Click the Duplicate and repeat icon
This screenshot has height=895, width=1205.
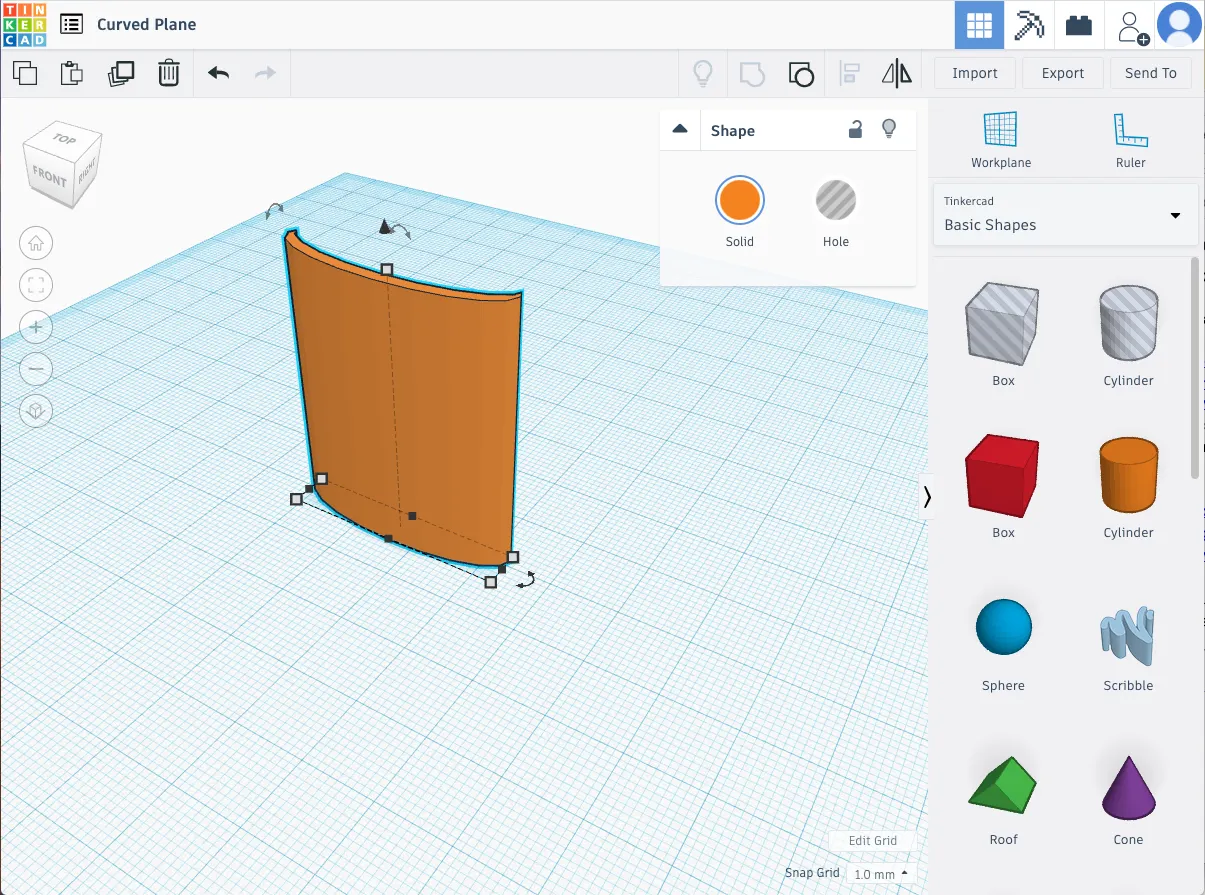click(121, 73)
